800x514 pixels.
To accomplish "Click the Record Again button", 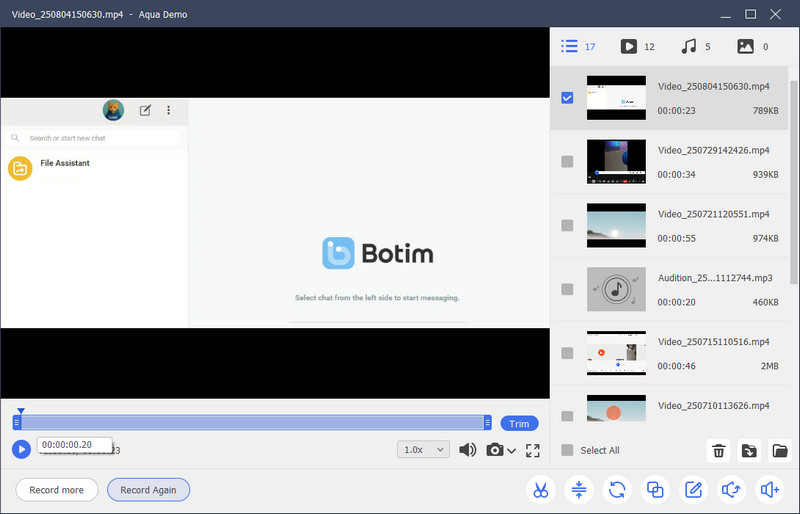I will coord(148,490).
